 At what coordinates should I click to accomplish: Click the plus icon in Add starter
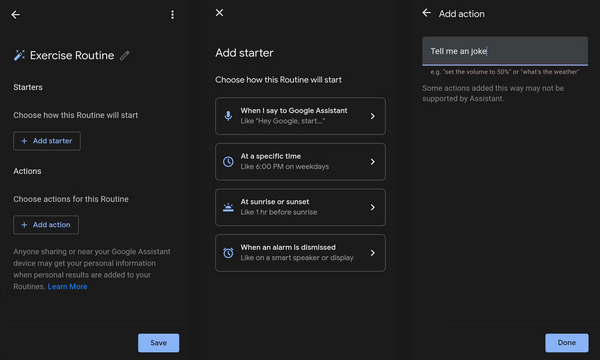tap(24, 141)
